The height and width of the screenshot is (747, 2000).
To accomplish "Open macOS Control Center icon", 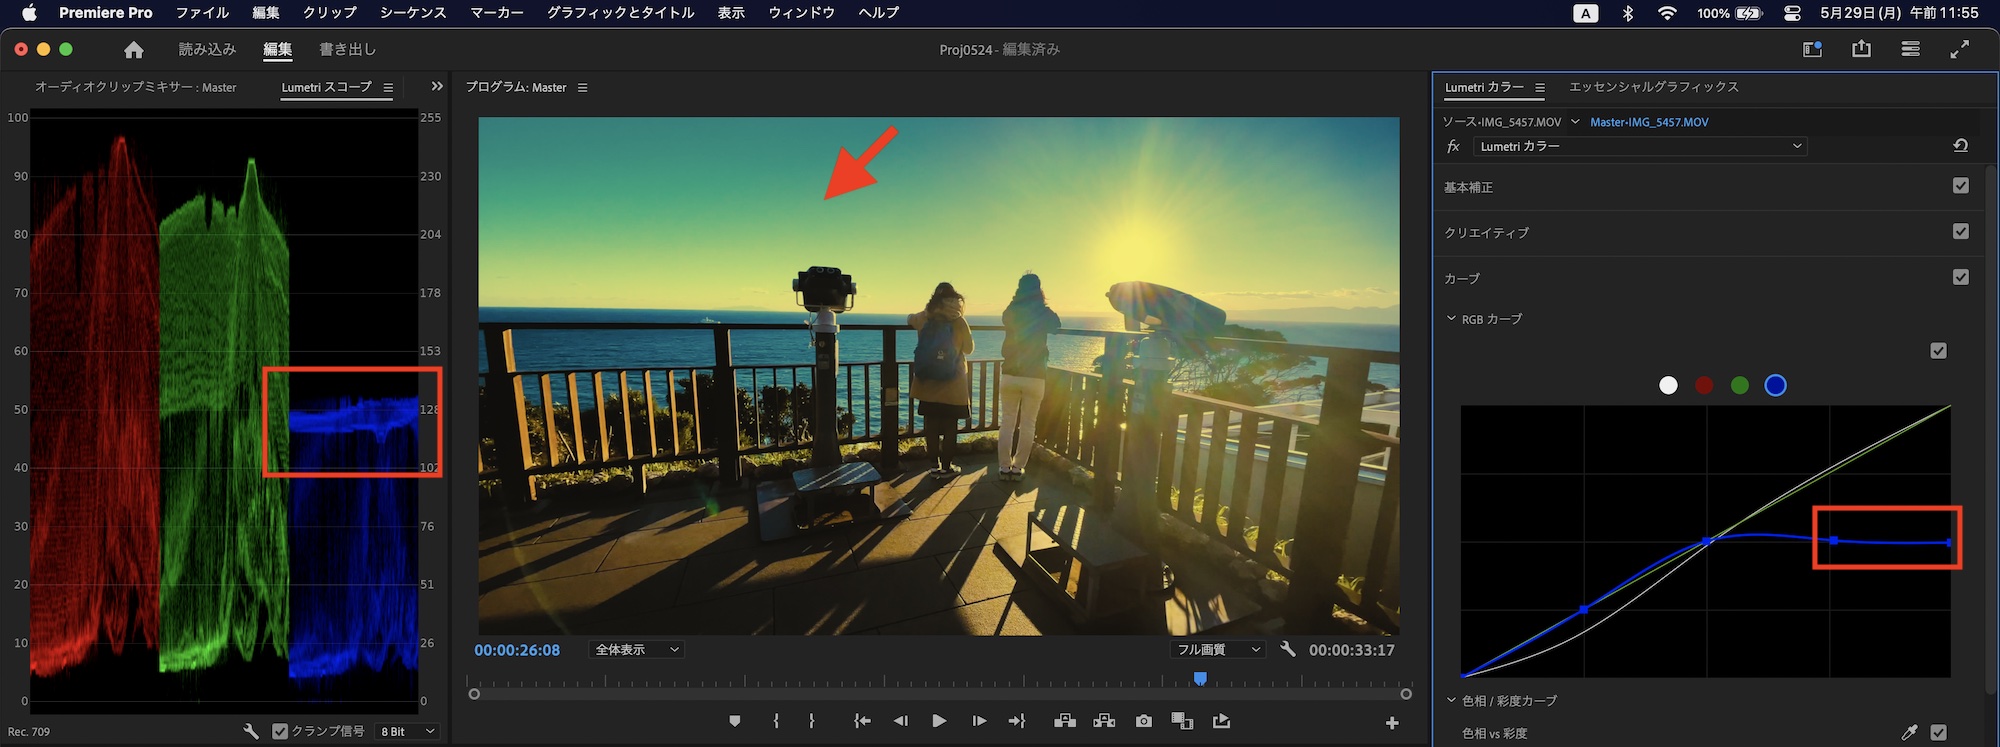I will click(1792, 13).
